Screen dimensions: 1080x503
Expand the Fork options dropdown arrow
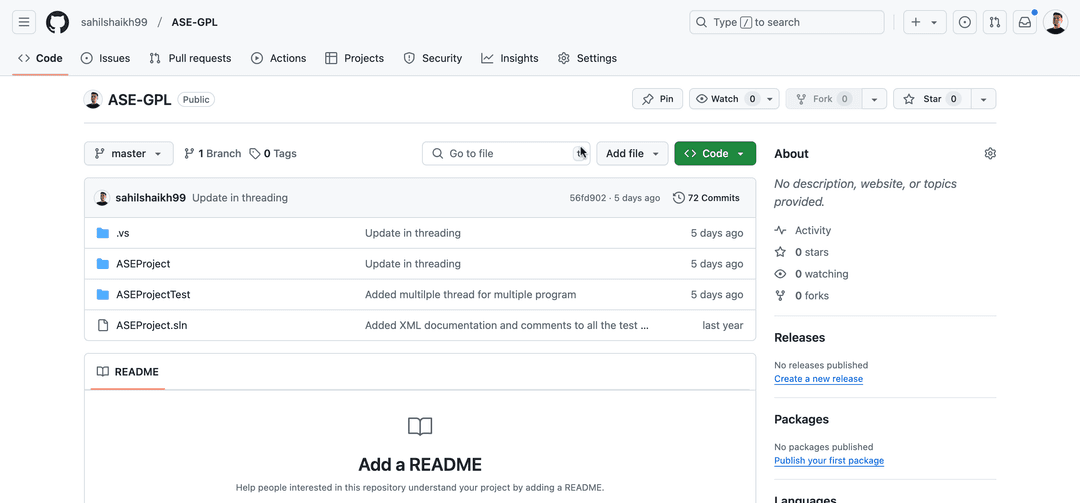click(x=874, y=99)
